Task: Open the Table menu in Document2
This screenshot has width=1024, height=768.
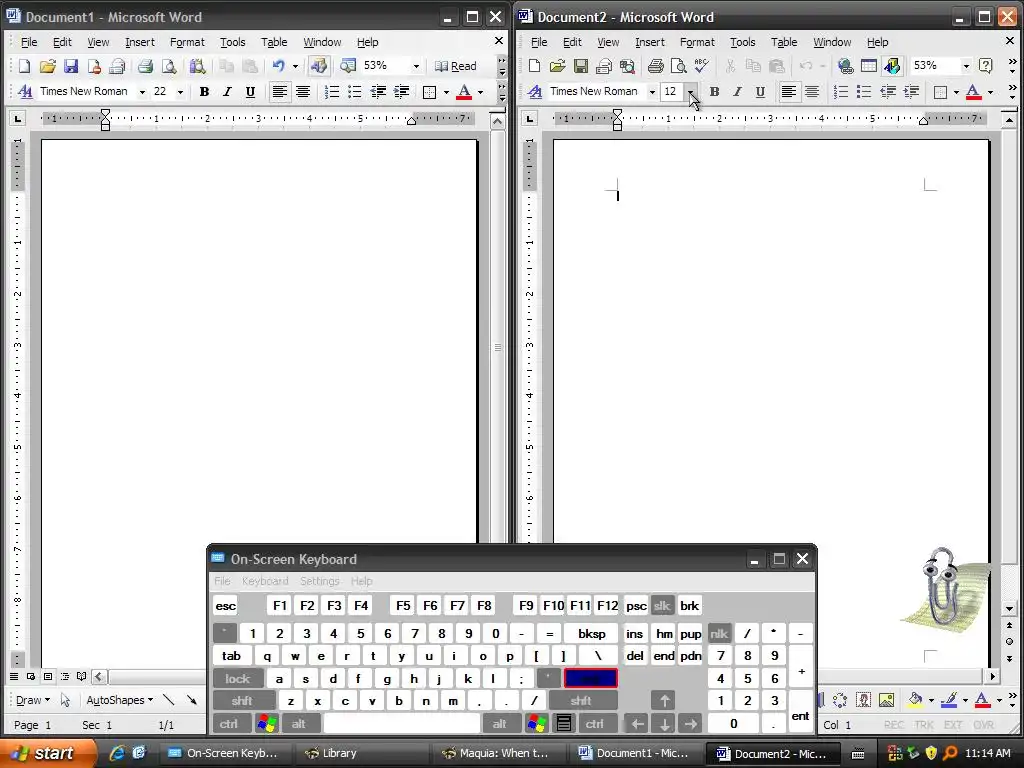Action: (784, 42)
